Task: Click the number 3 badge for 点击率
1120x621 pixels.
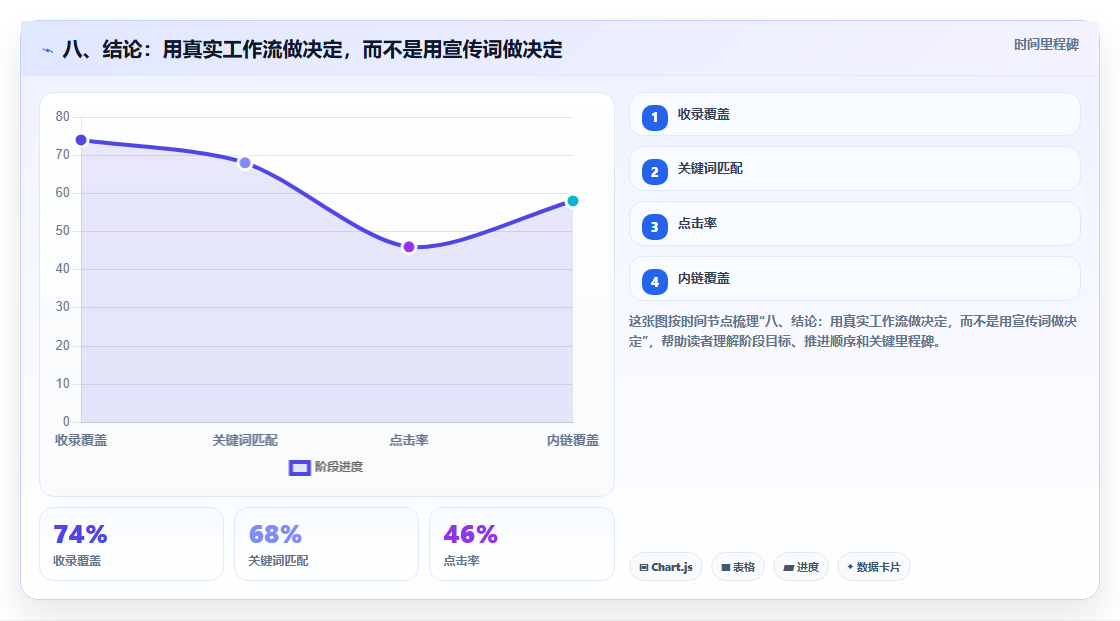Action: click(654, 227)
